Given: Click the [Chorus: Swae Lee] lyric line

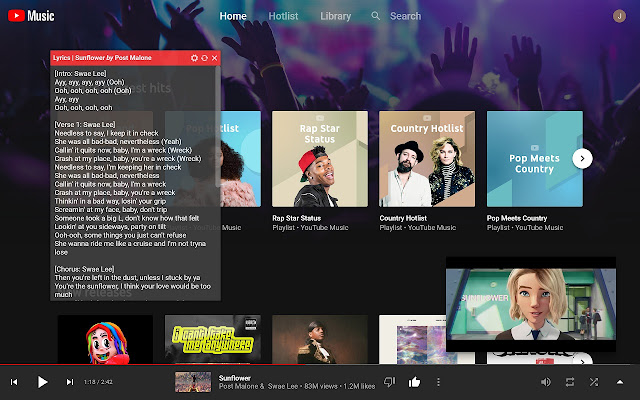Looking at the screenshot, I should point(84,269).
